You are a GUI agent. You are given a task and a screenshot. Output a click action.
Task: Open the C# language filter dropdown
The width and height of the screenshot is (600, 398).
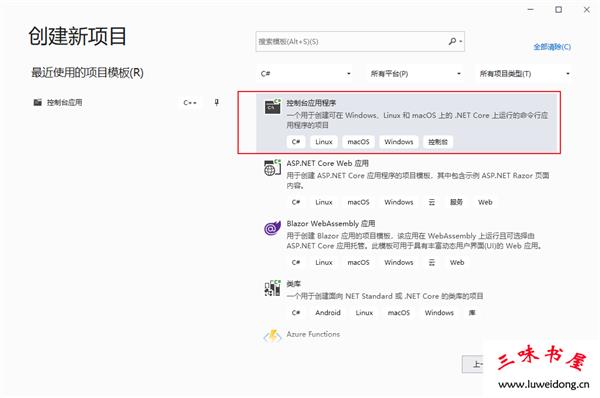click(305, 73)
